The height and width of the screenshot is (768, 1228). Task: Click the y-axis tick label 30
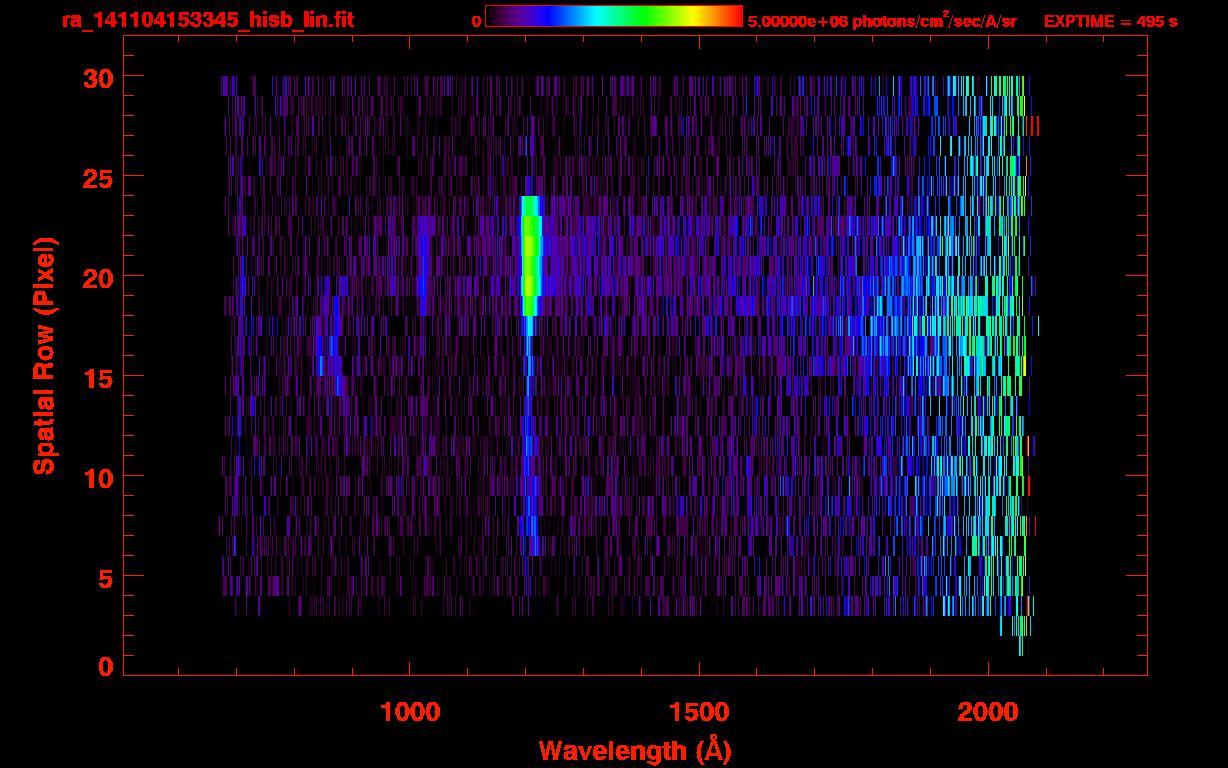pyautogui.click(x=98, y=77)
